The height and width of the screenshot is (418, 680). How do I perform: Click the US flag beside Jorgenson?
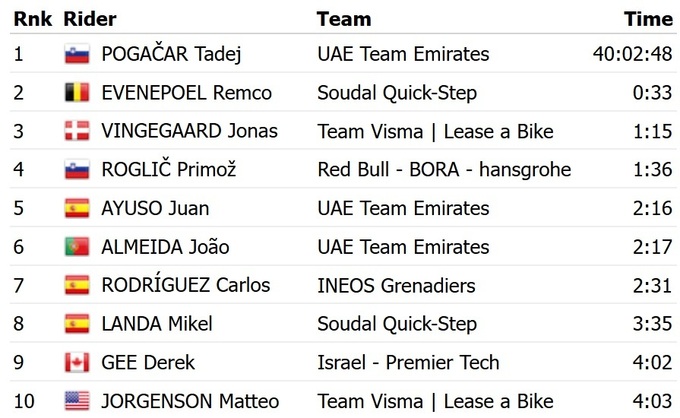point(77,401)
